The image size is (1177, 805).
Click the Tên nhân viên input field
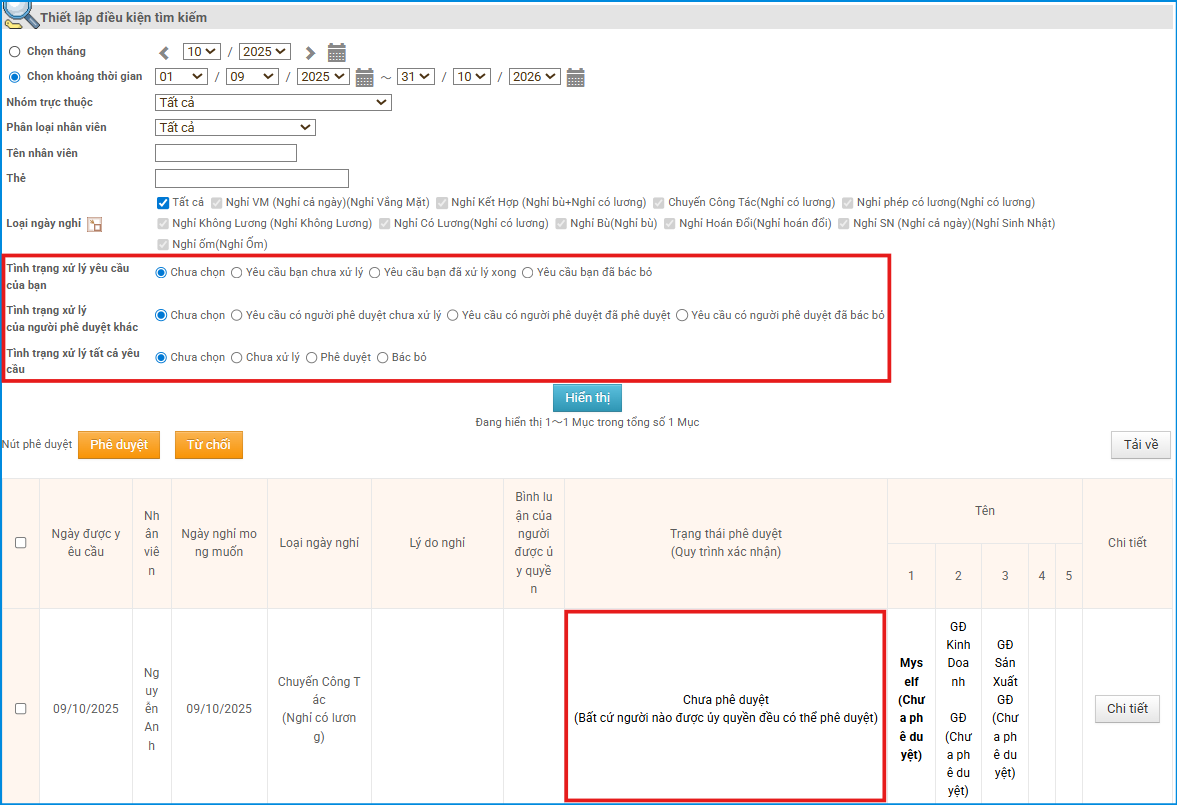pos(226,153)
